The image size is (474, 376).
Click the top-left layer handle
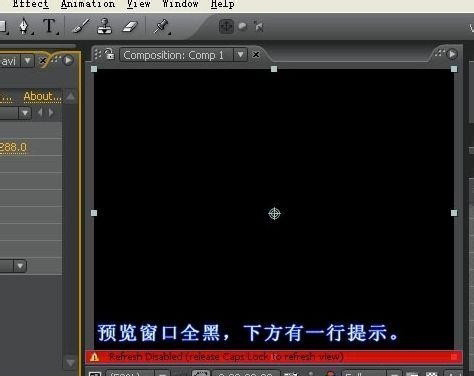(x=94, y=69)
